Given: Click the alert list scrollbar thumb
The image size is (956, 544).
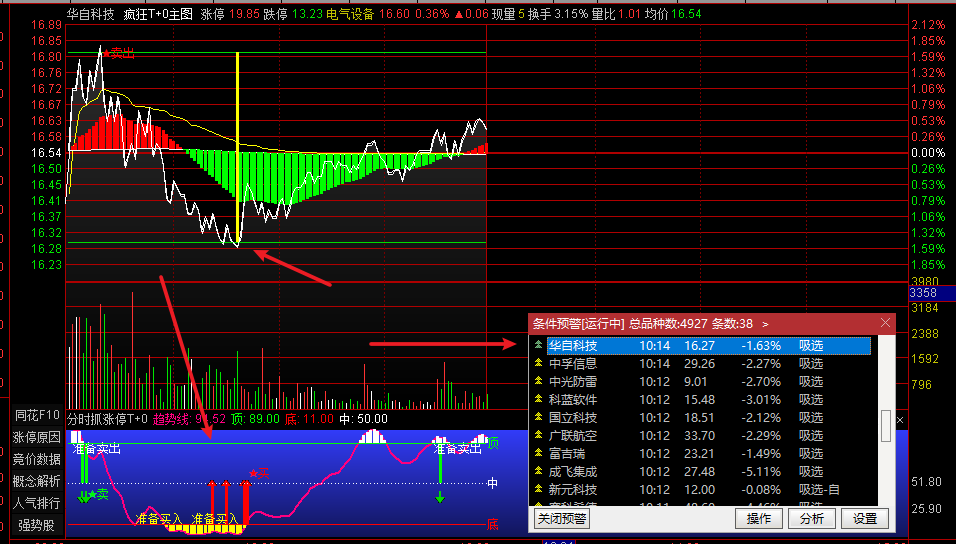Looking at the screenshot, I should click(886, 426).
